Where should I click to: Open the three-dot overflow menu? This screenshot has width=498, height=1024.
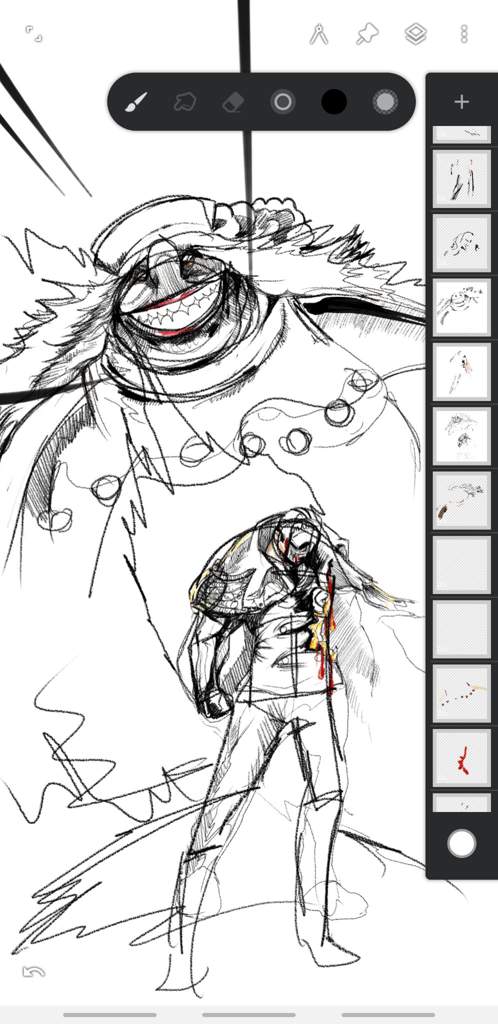coord(463,34)
